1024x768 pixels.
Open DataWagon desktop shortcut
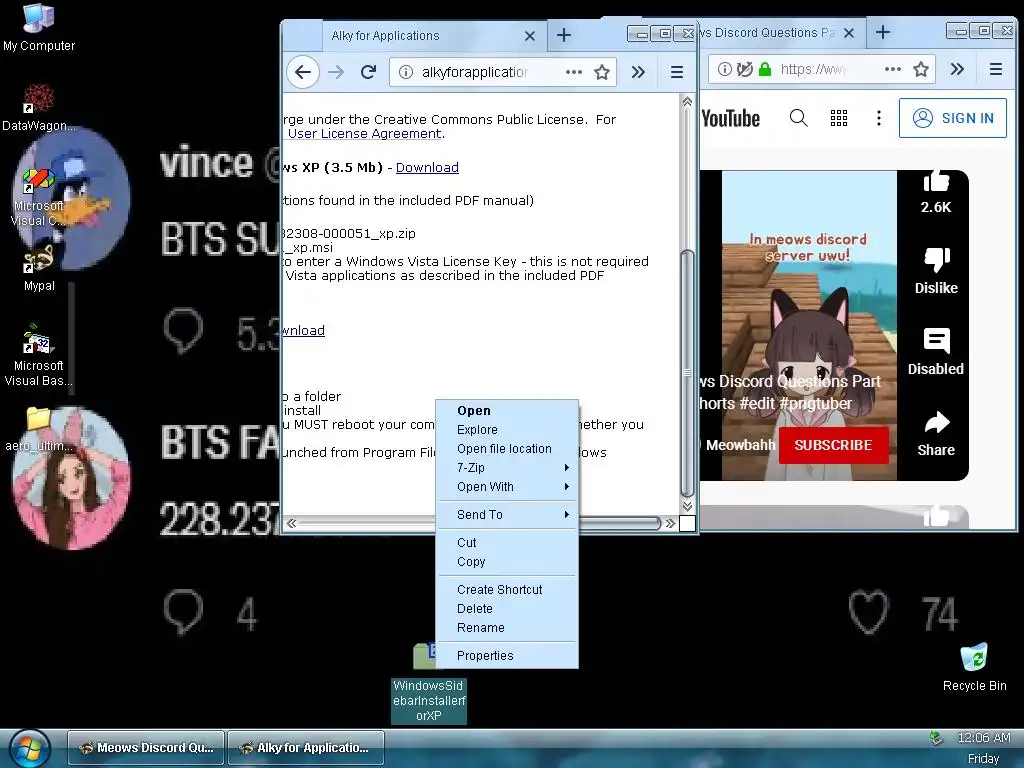point(39,108)
